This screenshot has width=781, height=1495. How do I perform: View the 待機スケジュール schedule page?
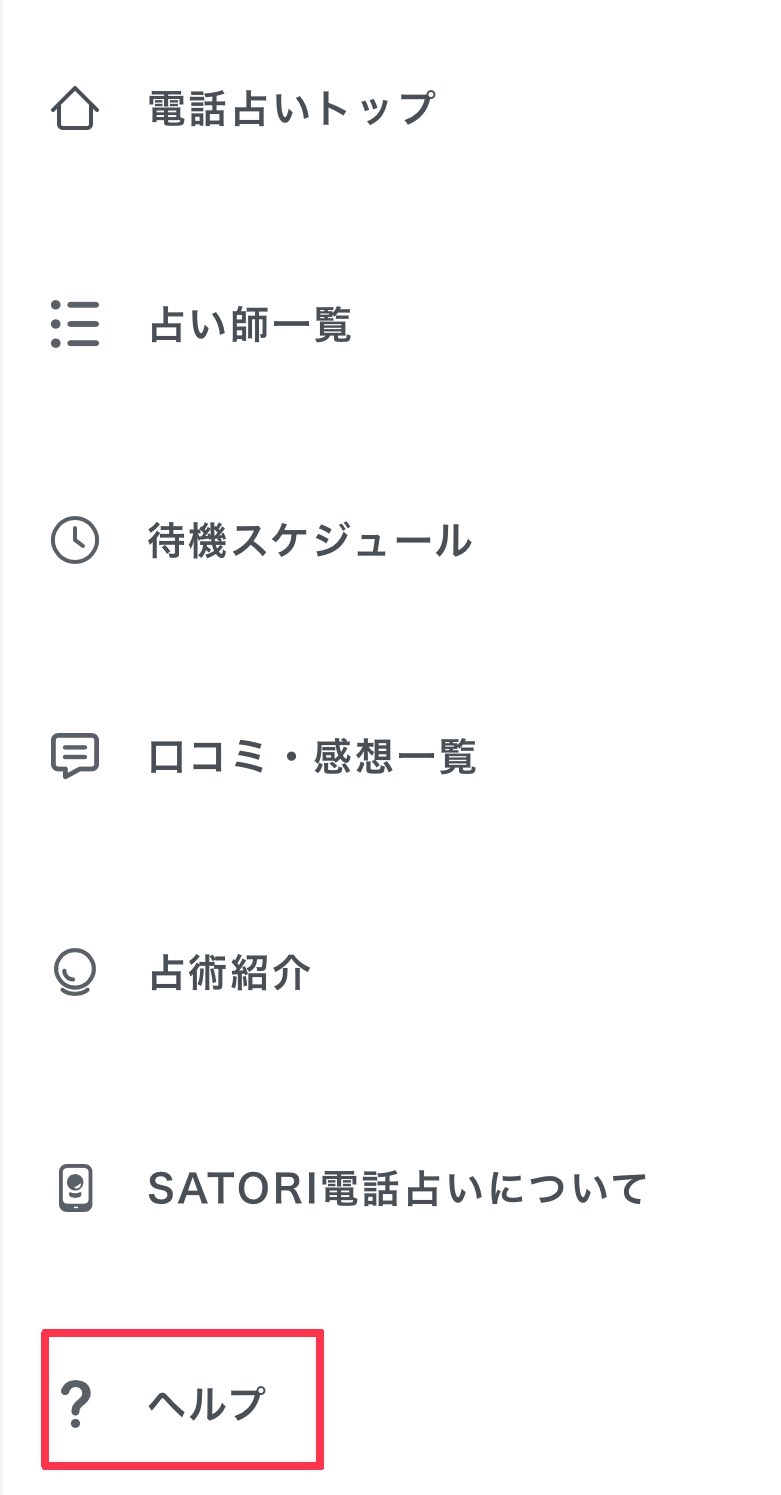pos(310,541)
